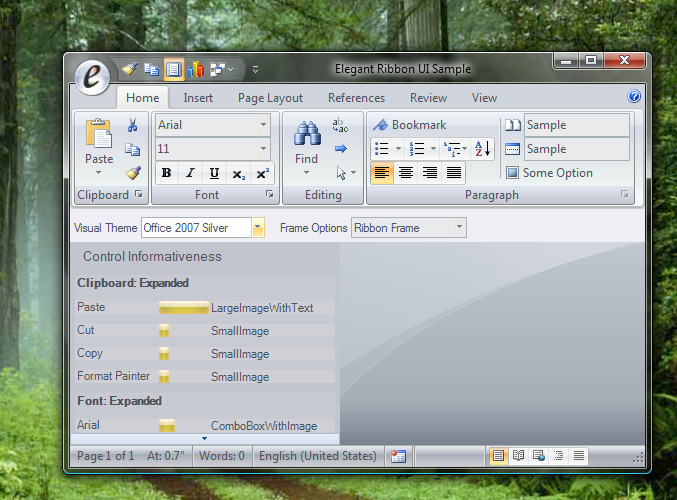Click the Paste button
Image resolution: width=677 pixels, height=500 pixels.
99,143
